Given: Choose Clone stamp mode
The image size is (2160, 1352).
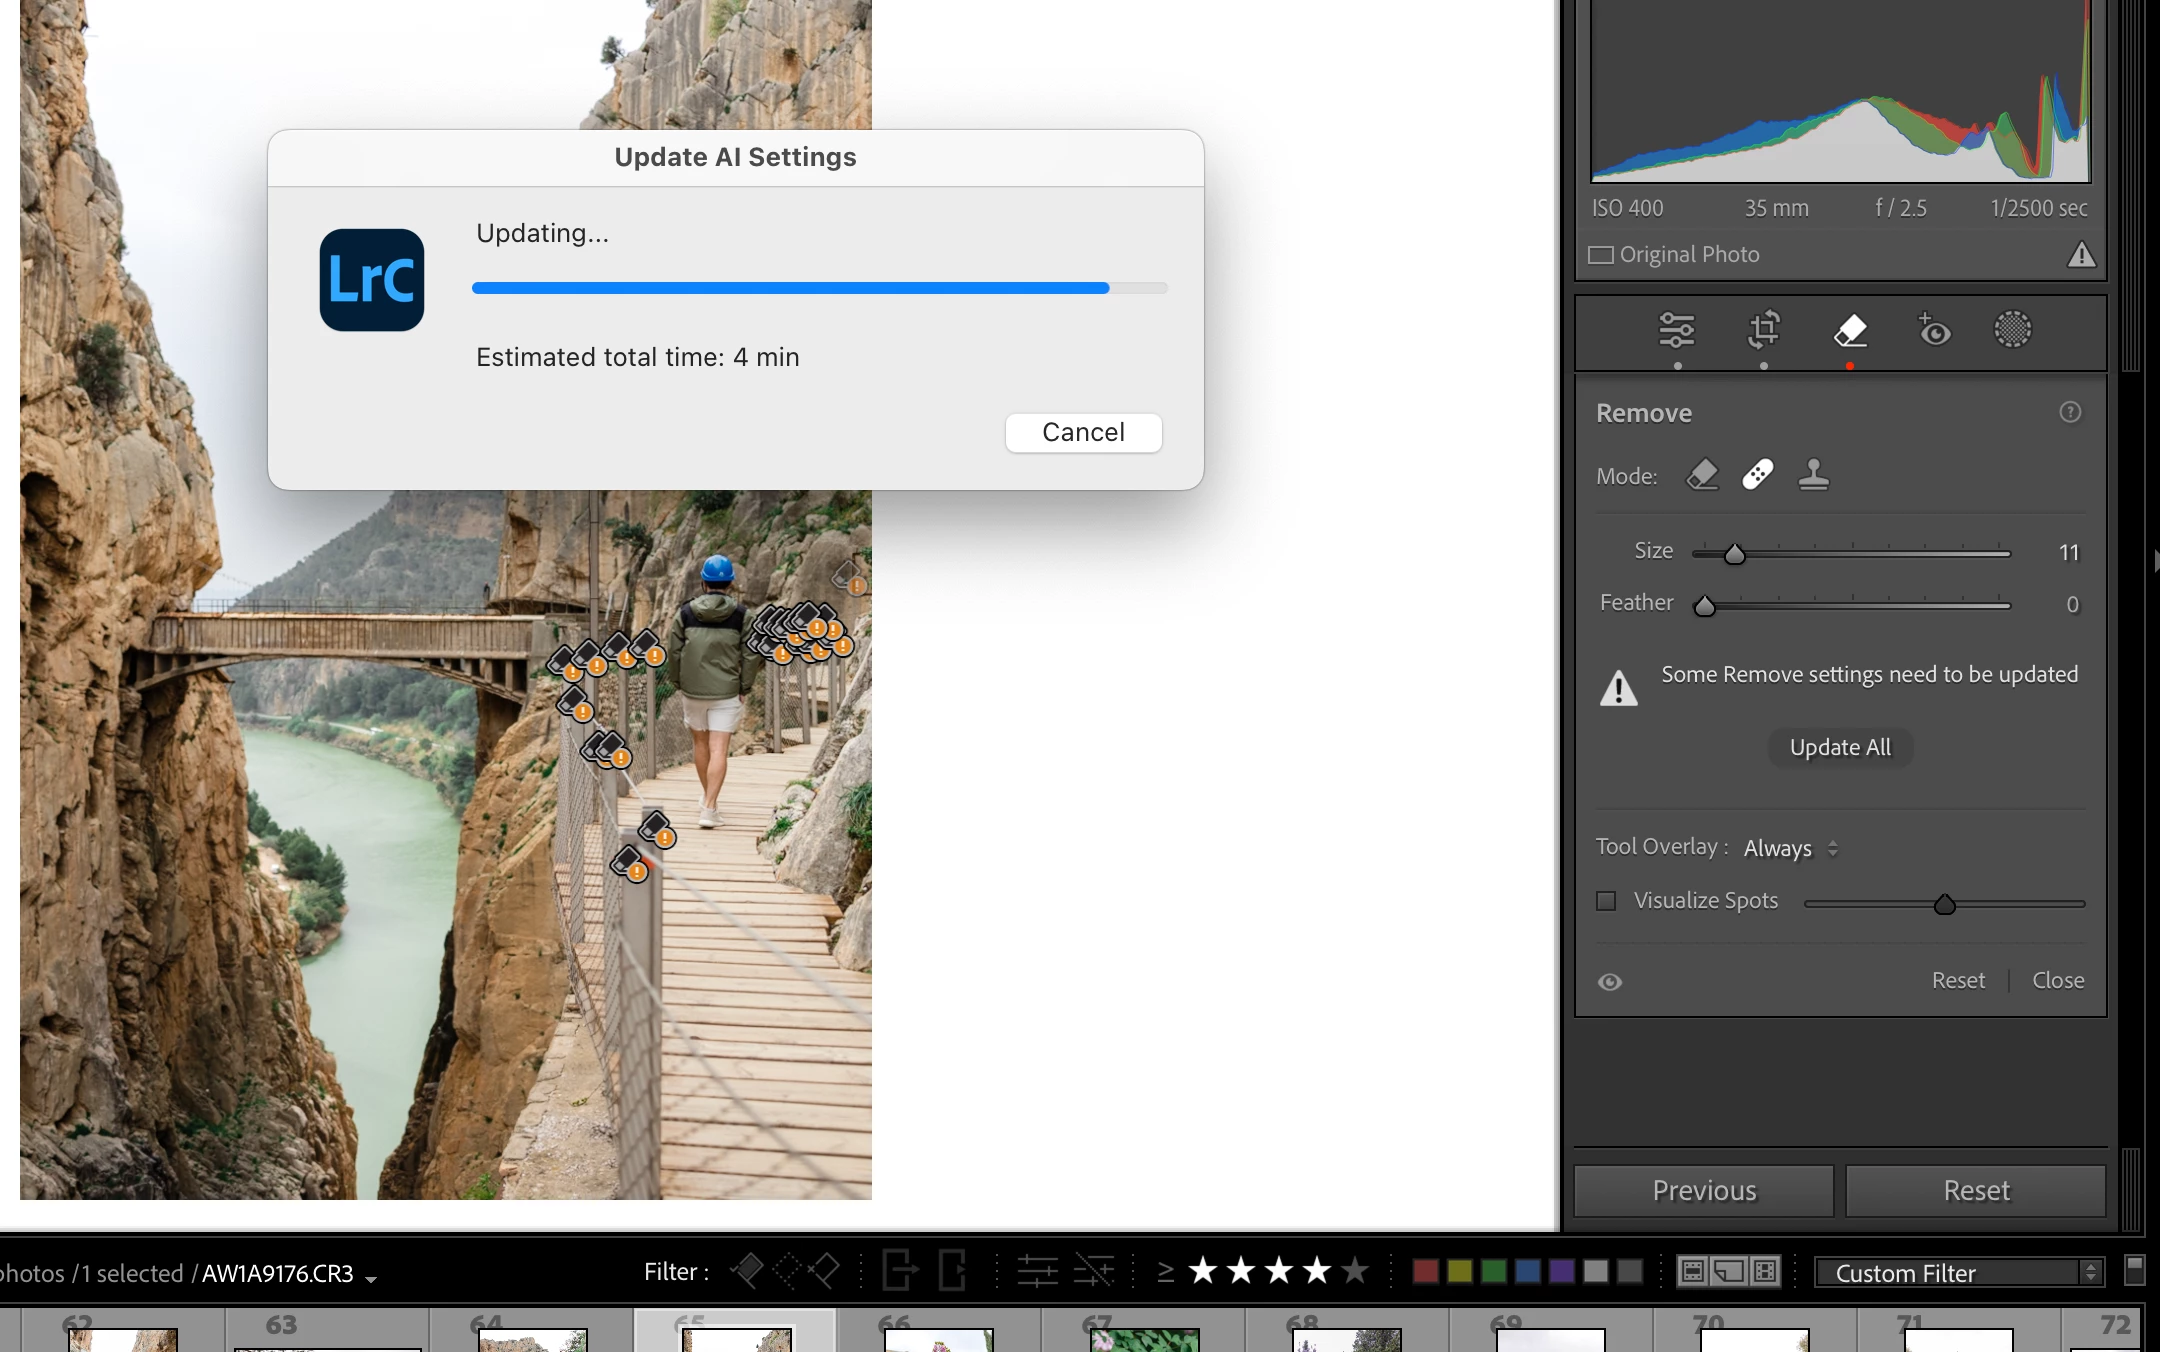Looking at the screenshot, I should coord(1813,475).
